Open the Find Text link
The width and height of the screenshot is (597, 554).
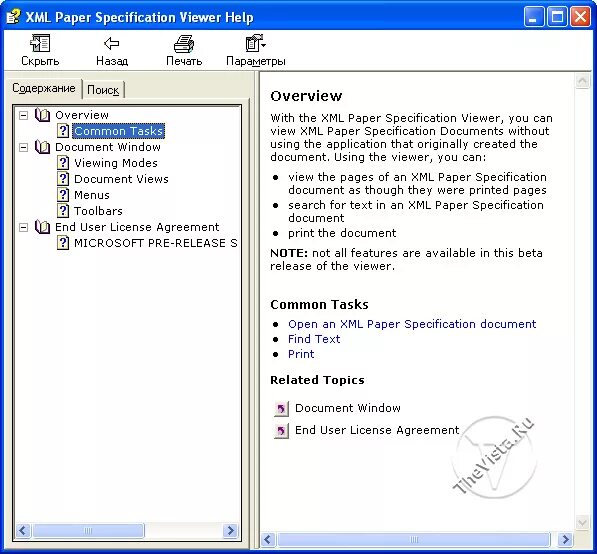tap(314, 339)
